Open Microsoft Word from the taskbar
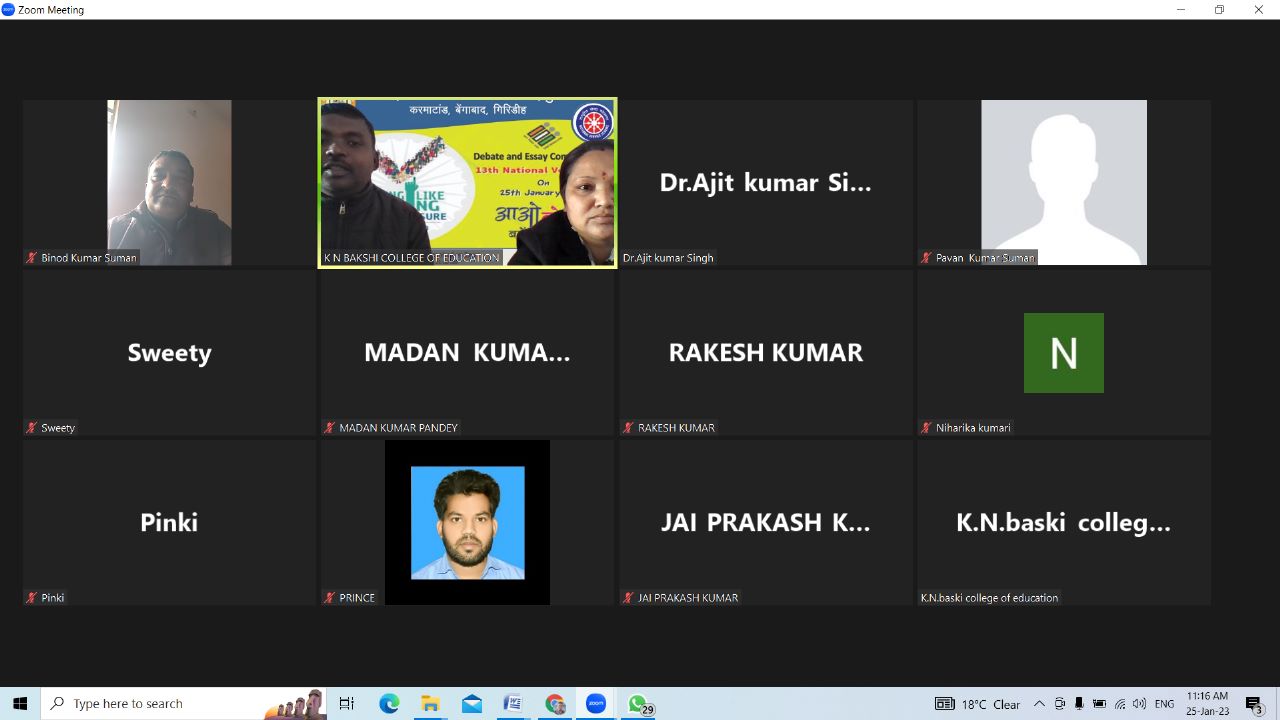Screen dimensions: 1280x720 (512, 704)
